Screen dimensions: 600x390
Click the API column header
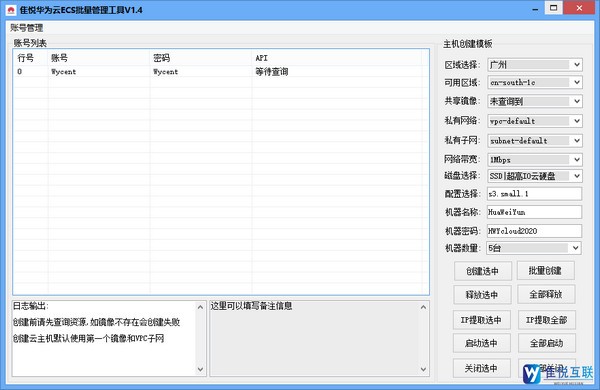point(337,58)
